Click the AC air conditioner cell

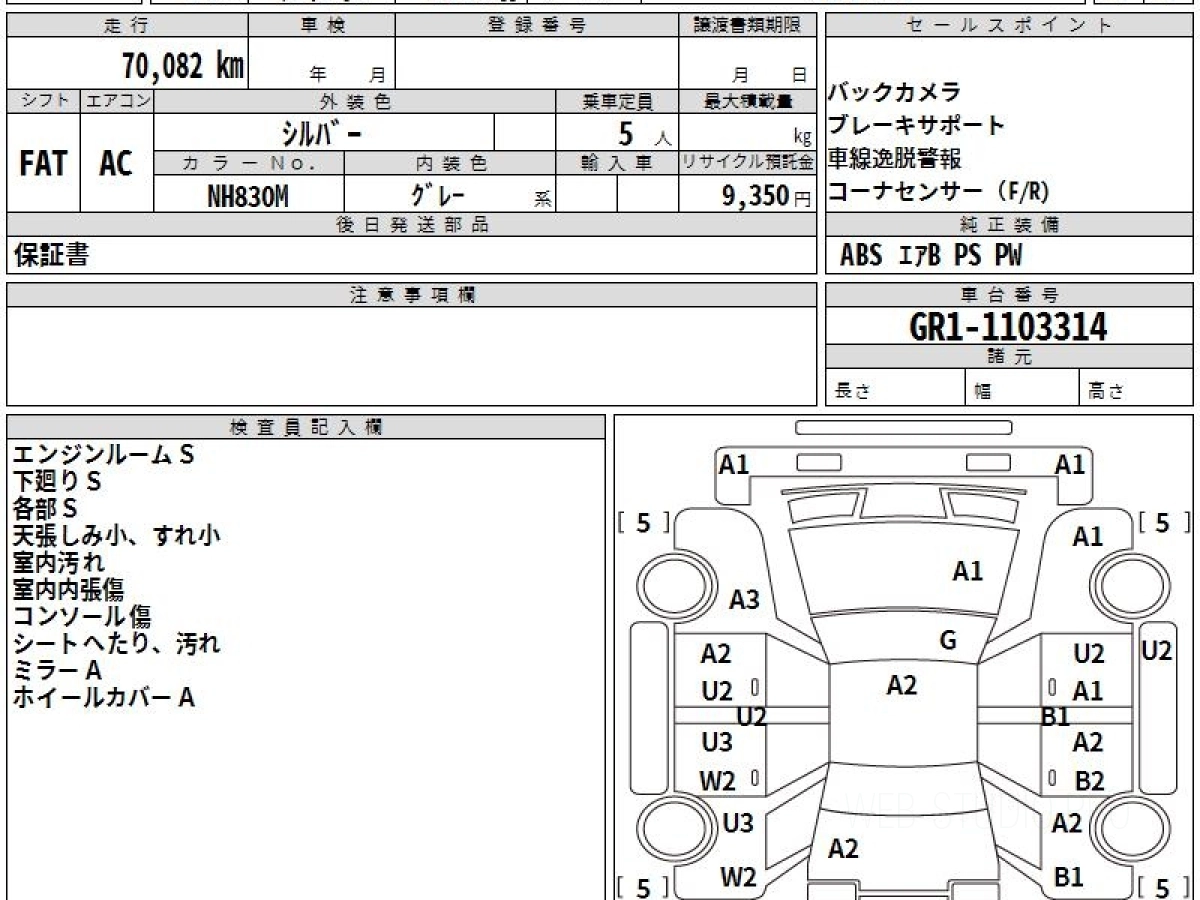click(116, 164)
